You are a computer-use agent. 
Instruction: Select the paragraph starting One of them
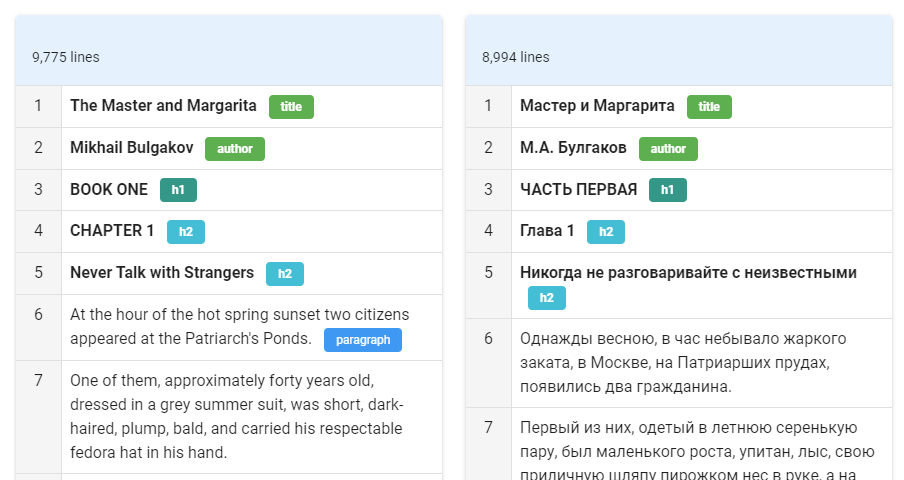(236, 417)
